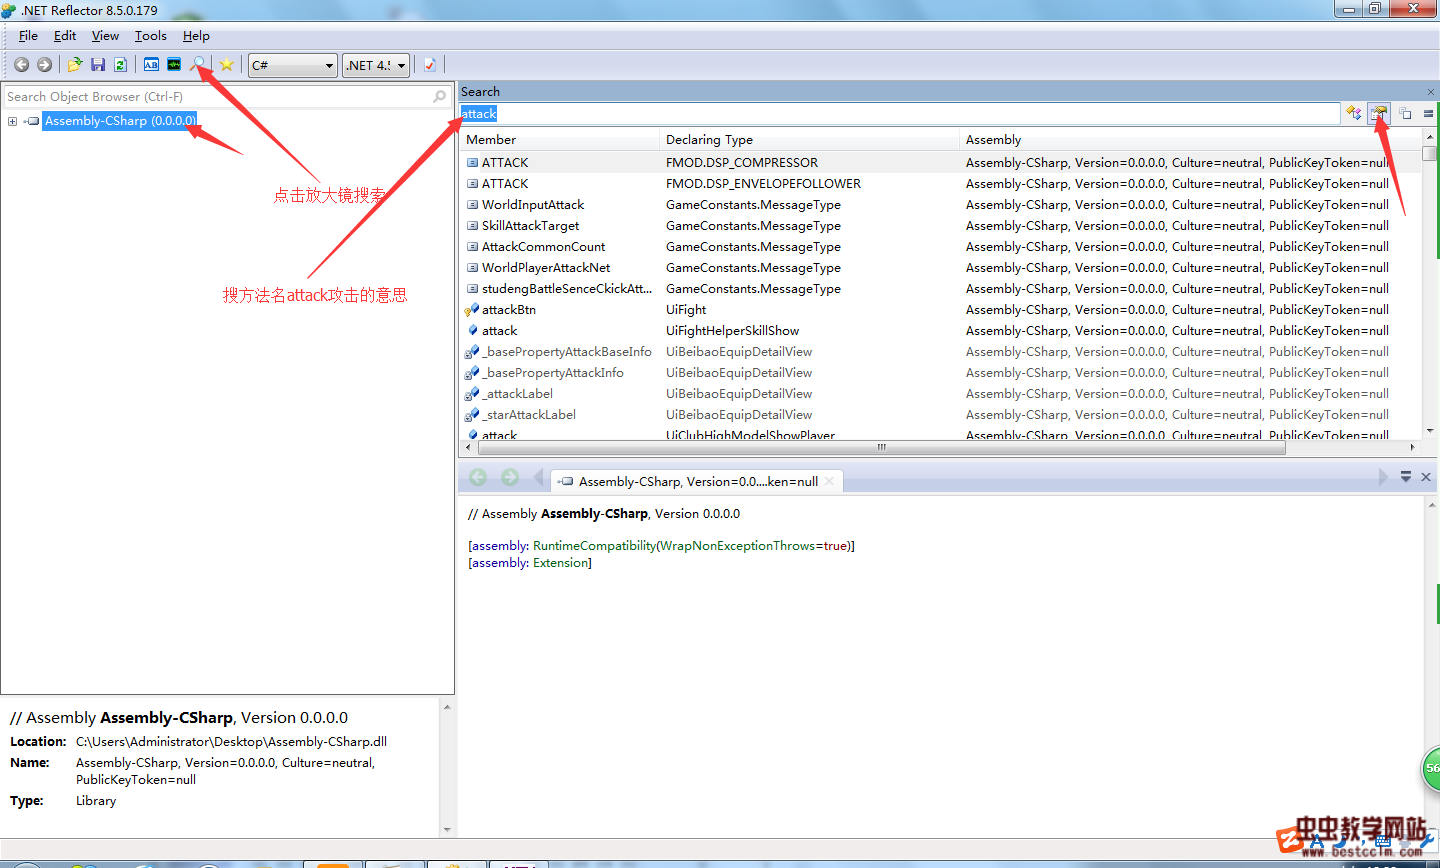This screenshot has width=1440, height=868.
Task: Click the _attackLabel row field icon
Action: [x=472, y=394]
